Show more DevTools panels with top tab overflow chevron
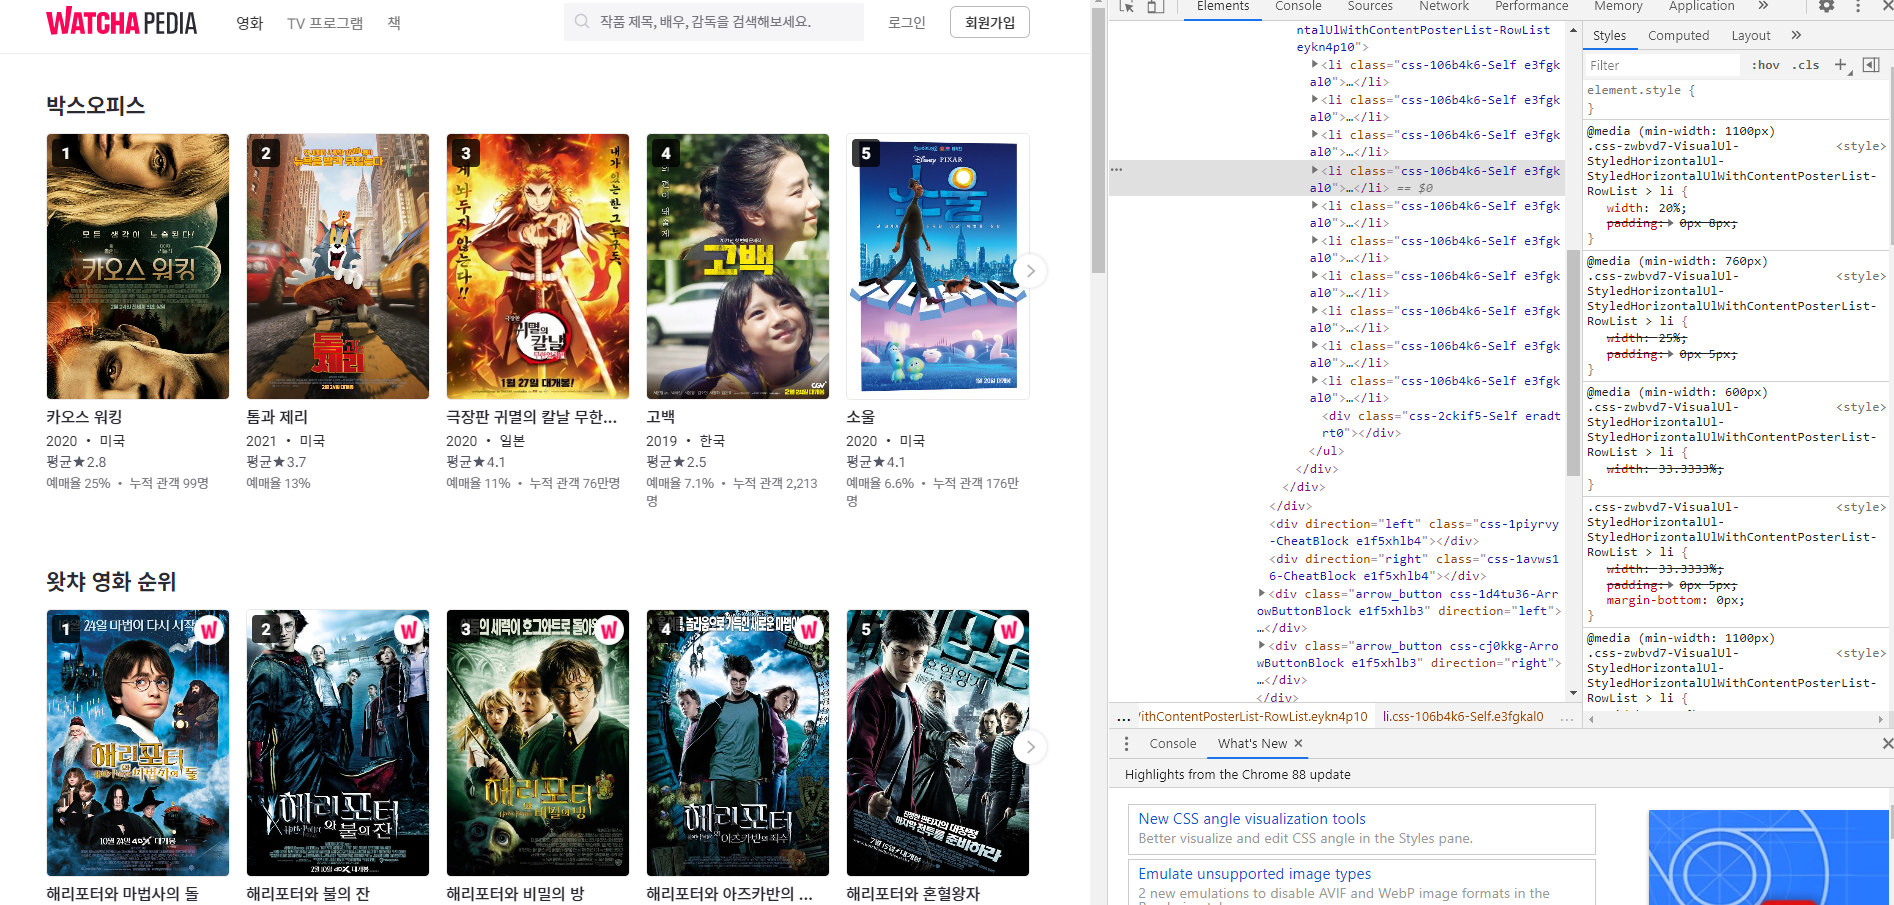This screenshot has height=905, width=1894. [1763, 6]
